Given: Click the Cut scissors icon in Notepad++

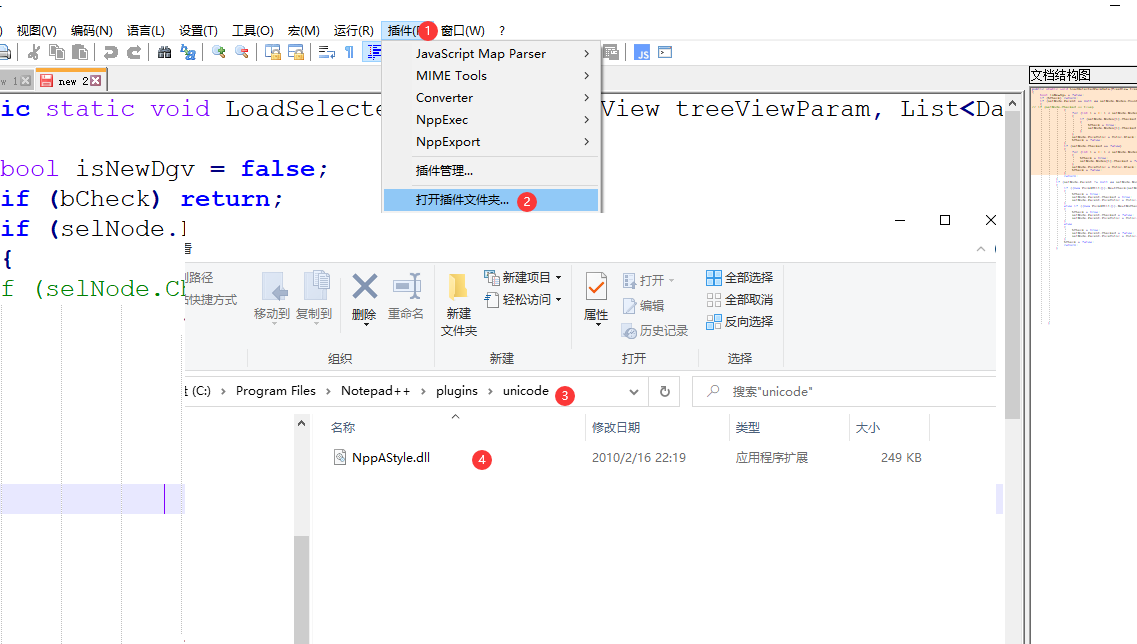Looking at the screenshot, I should 33,52.
